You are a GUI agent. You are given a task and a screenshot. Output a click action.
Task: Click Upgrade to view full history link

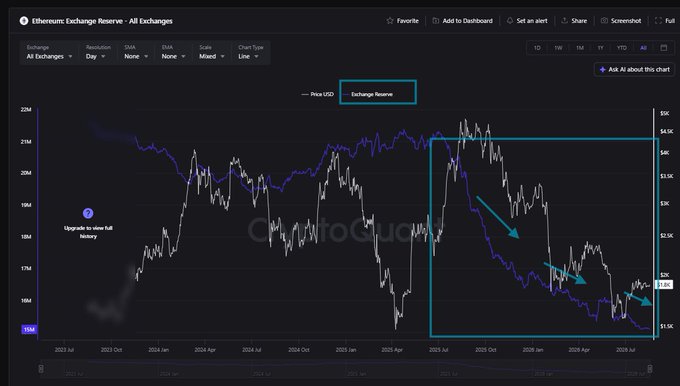click(x=88, y=232)
